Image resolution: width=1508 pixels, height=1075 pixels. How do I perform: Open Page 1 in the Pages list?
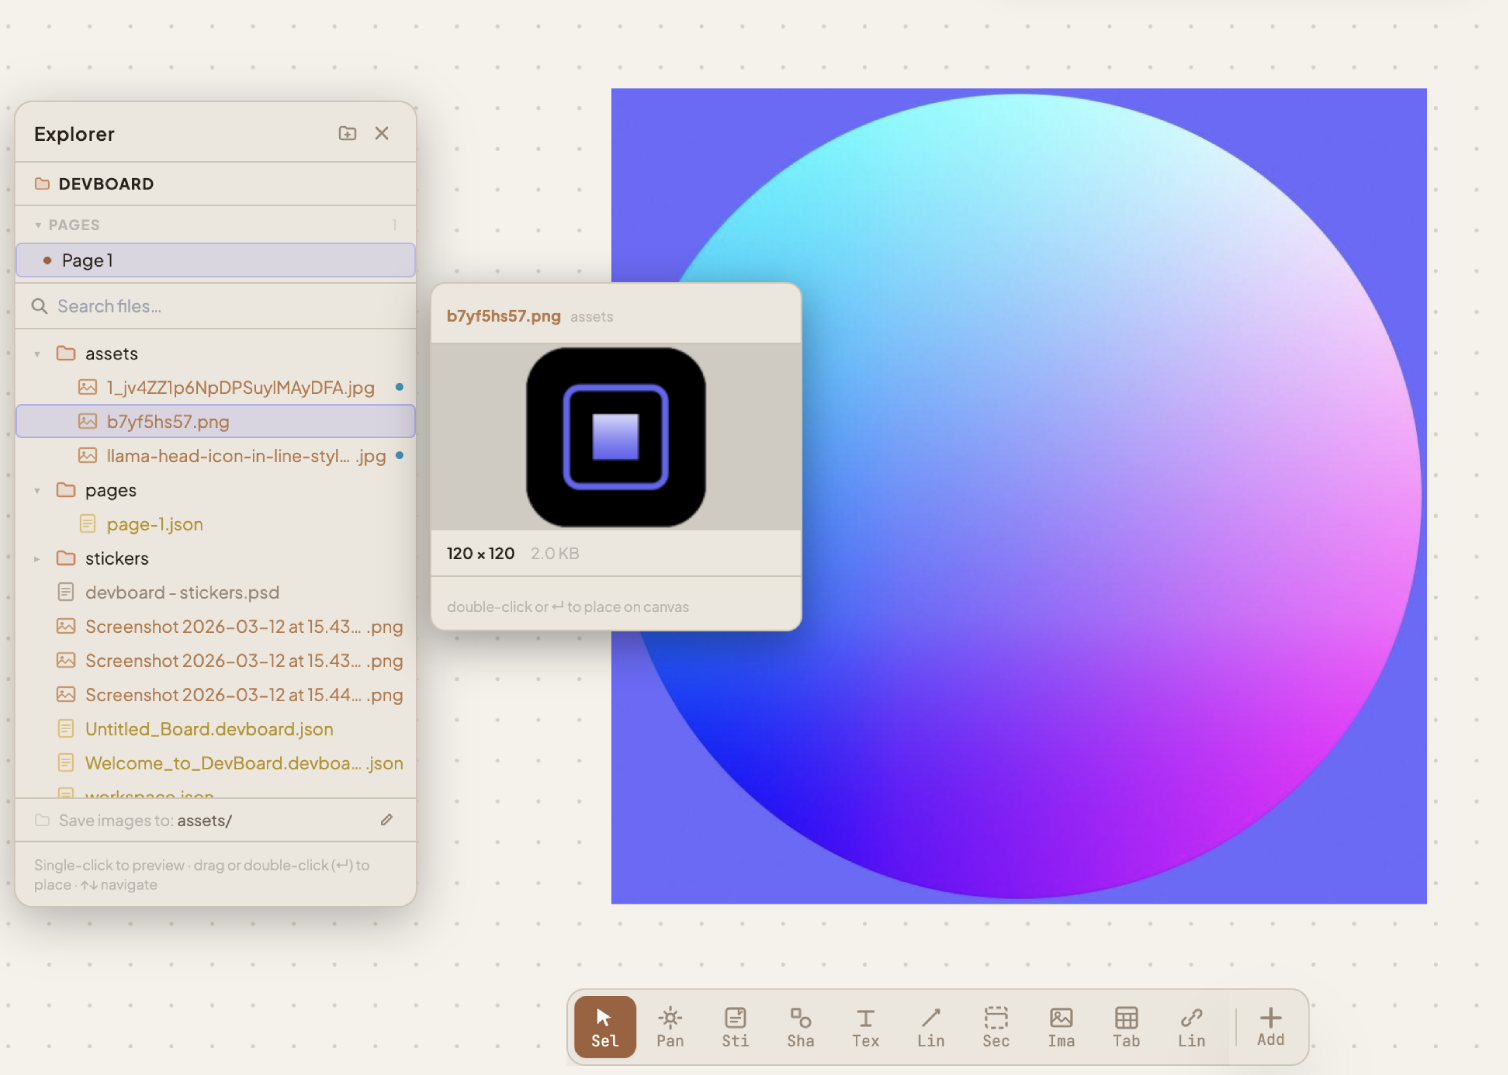88,260
